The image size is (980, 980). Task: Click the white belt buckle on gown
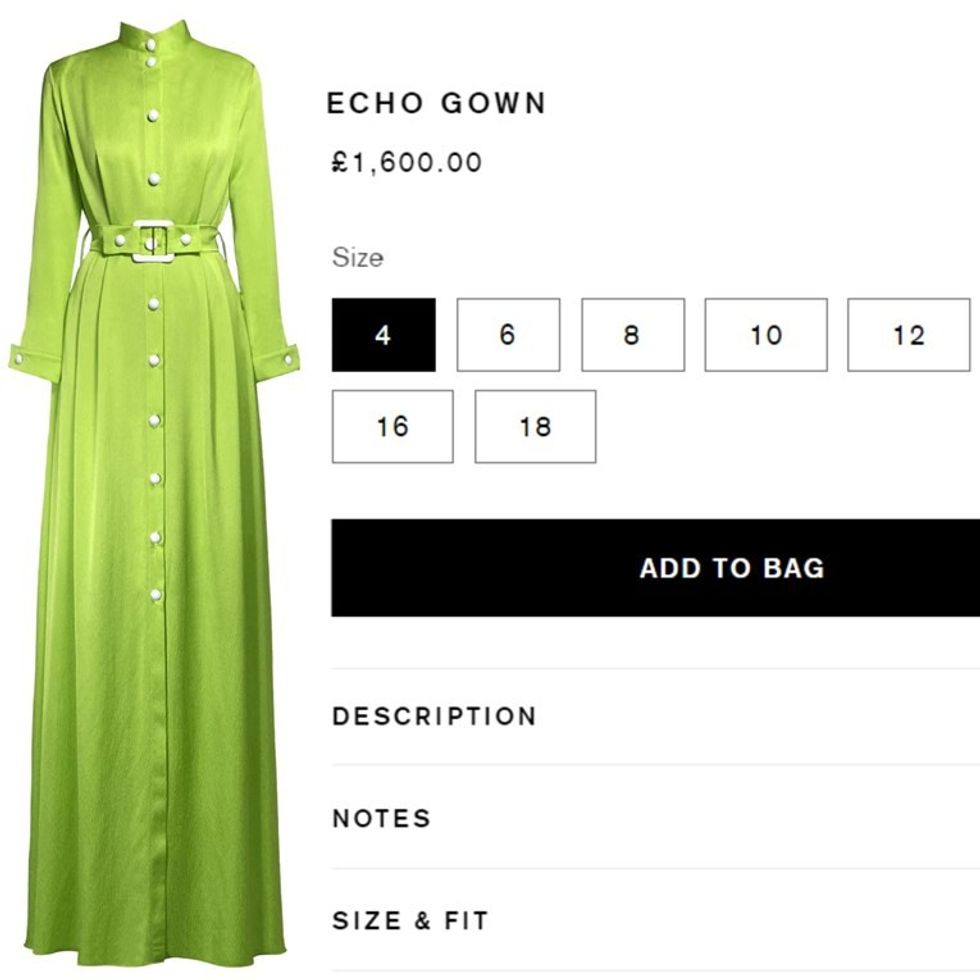pos(153,241)
